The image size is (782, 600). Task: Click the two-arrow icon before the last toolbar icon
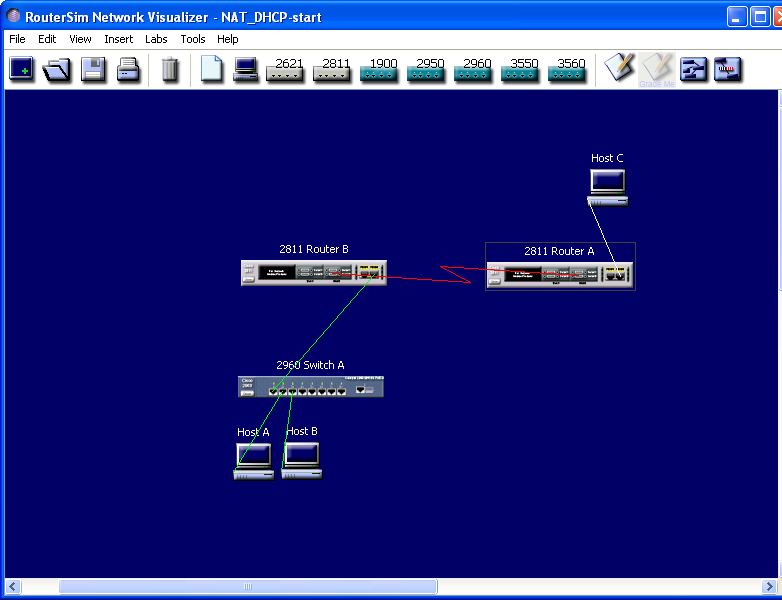pyautogui.click(x=694, y=69)
